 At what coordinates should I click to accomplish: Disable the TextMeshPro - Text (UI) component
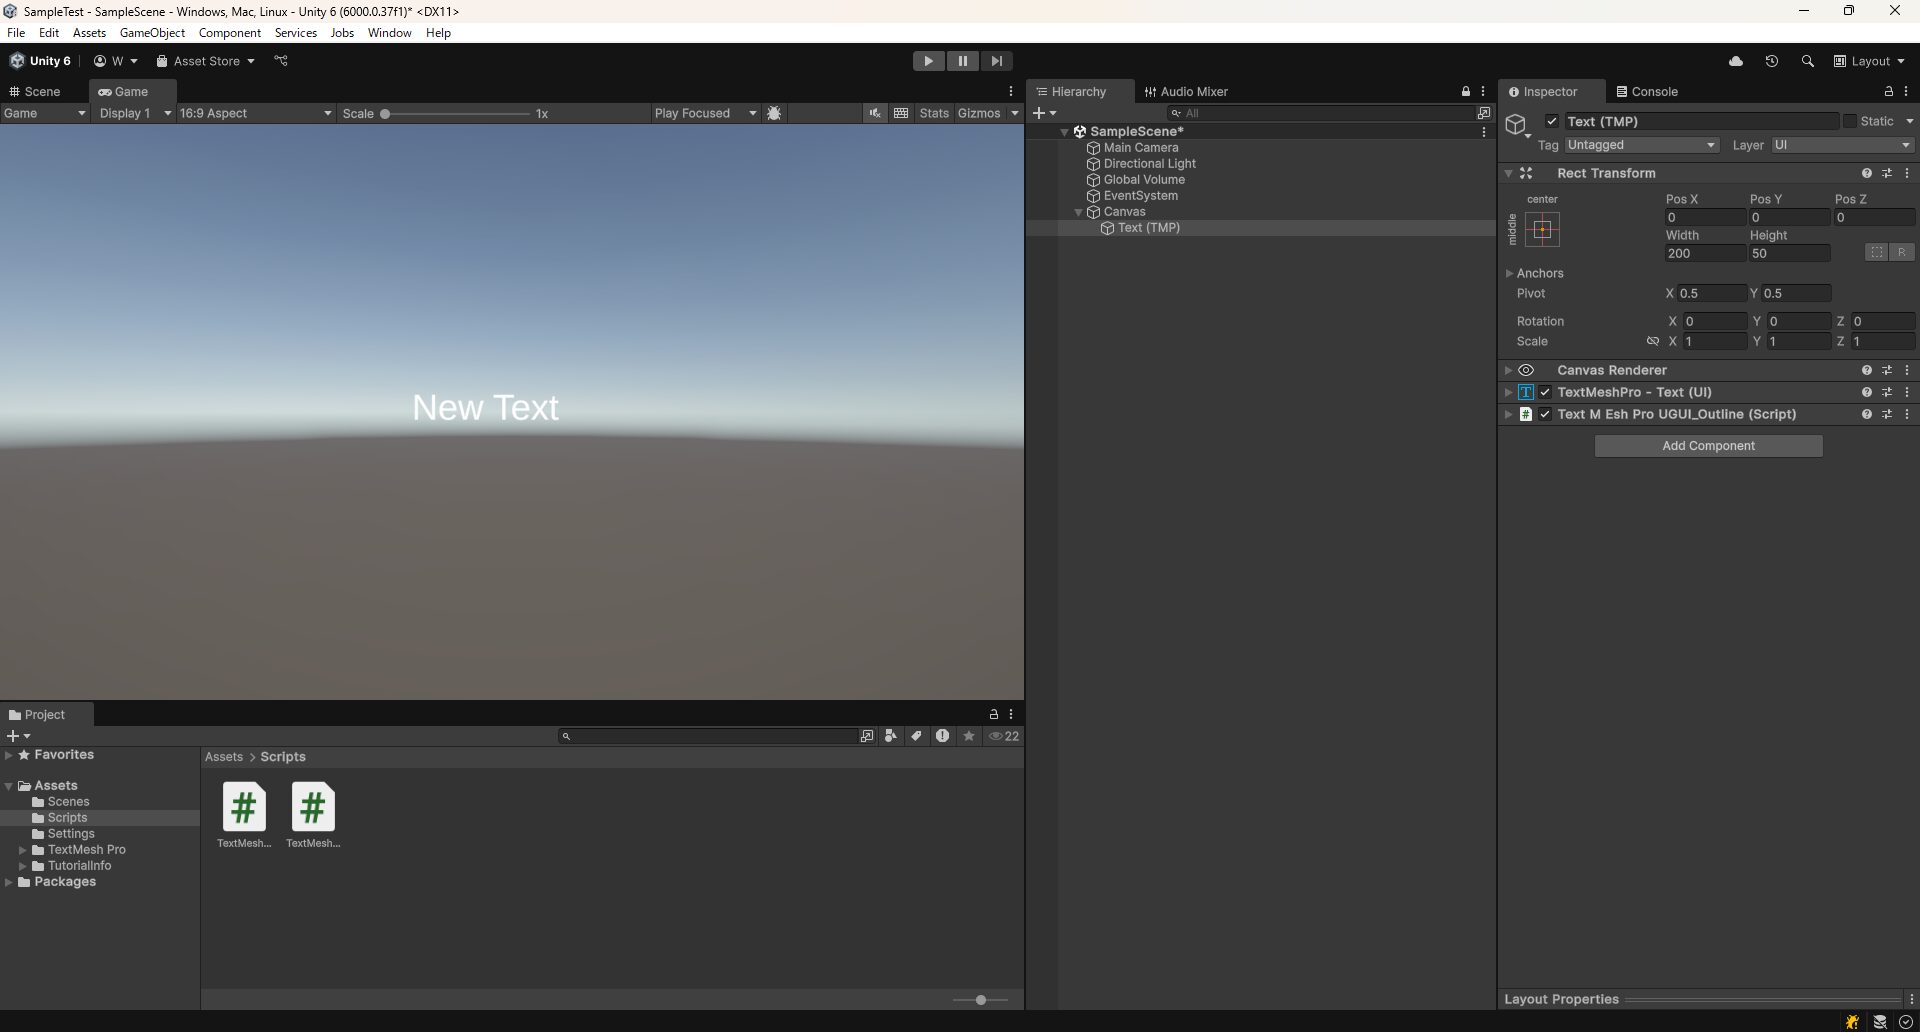[1545, 392]
